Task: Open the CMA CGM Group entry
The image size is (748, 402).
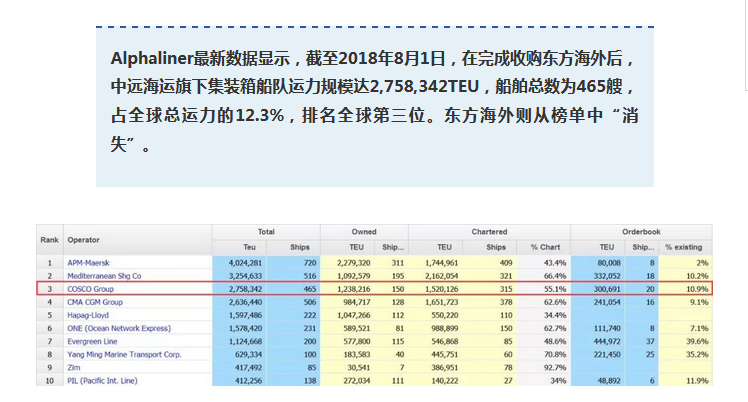Action: click(98, 301)
